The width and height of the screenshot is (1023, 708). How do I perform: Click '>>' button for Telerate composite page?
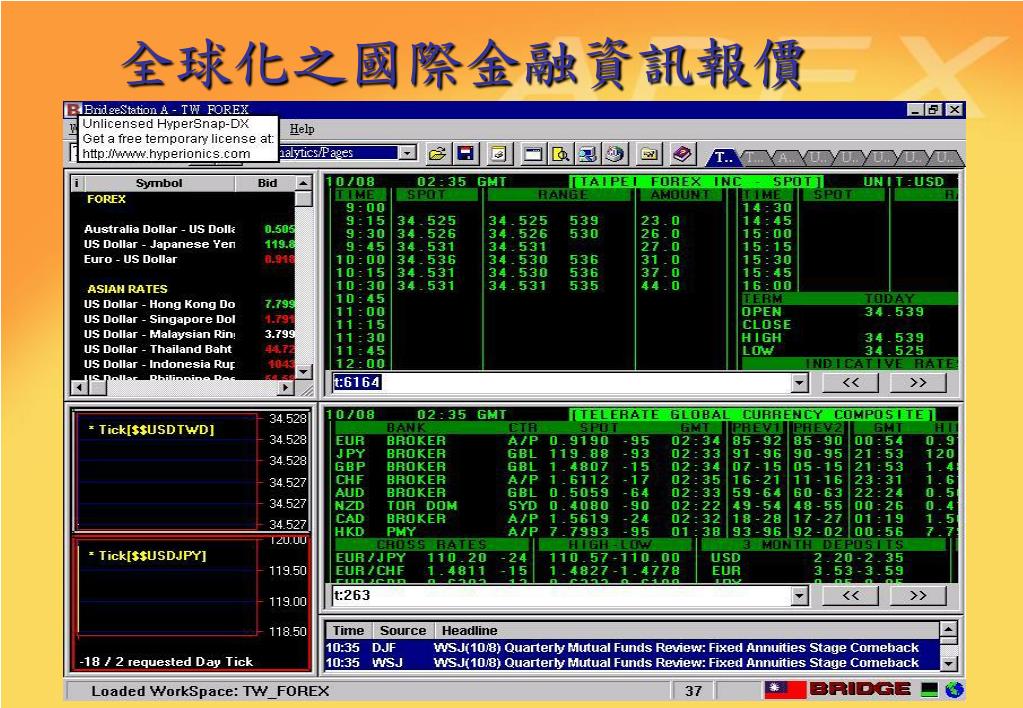tap(918, 596)
